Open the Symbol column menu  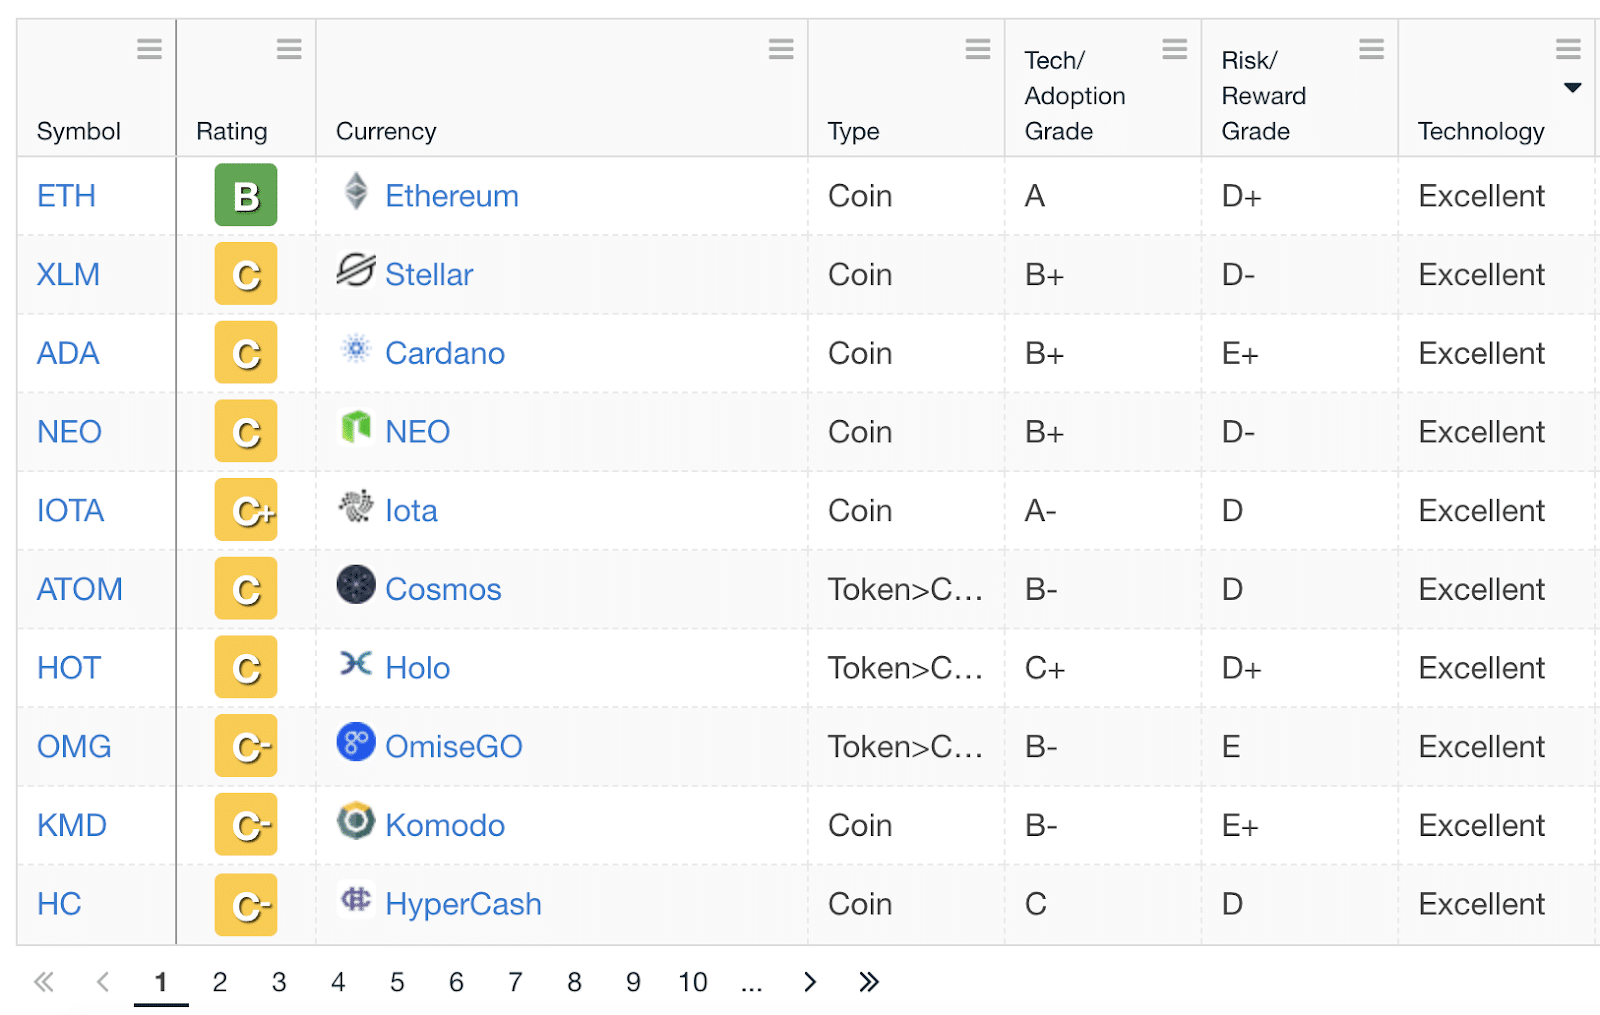coord(149,49)
